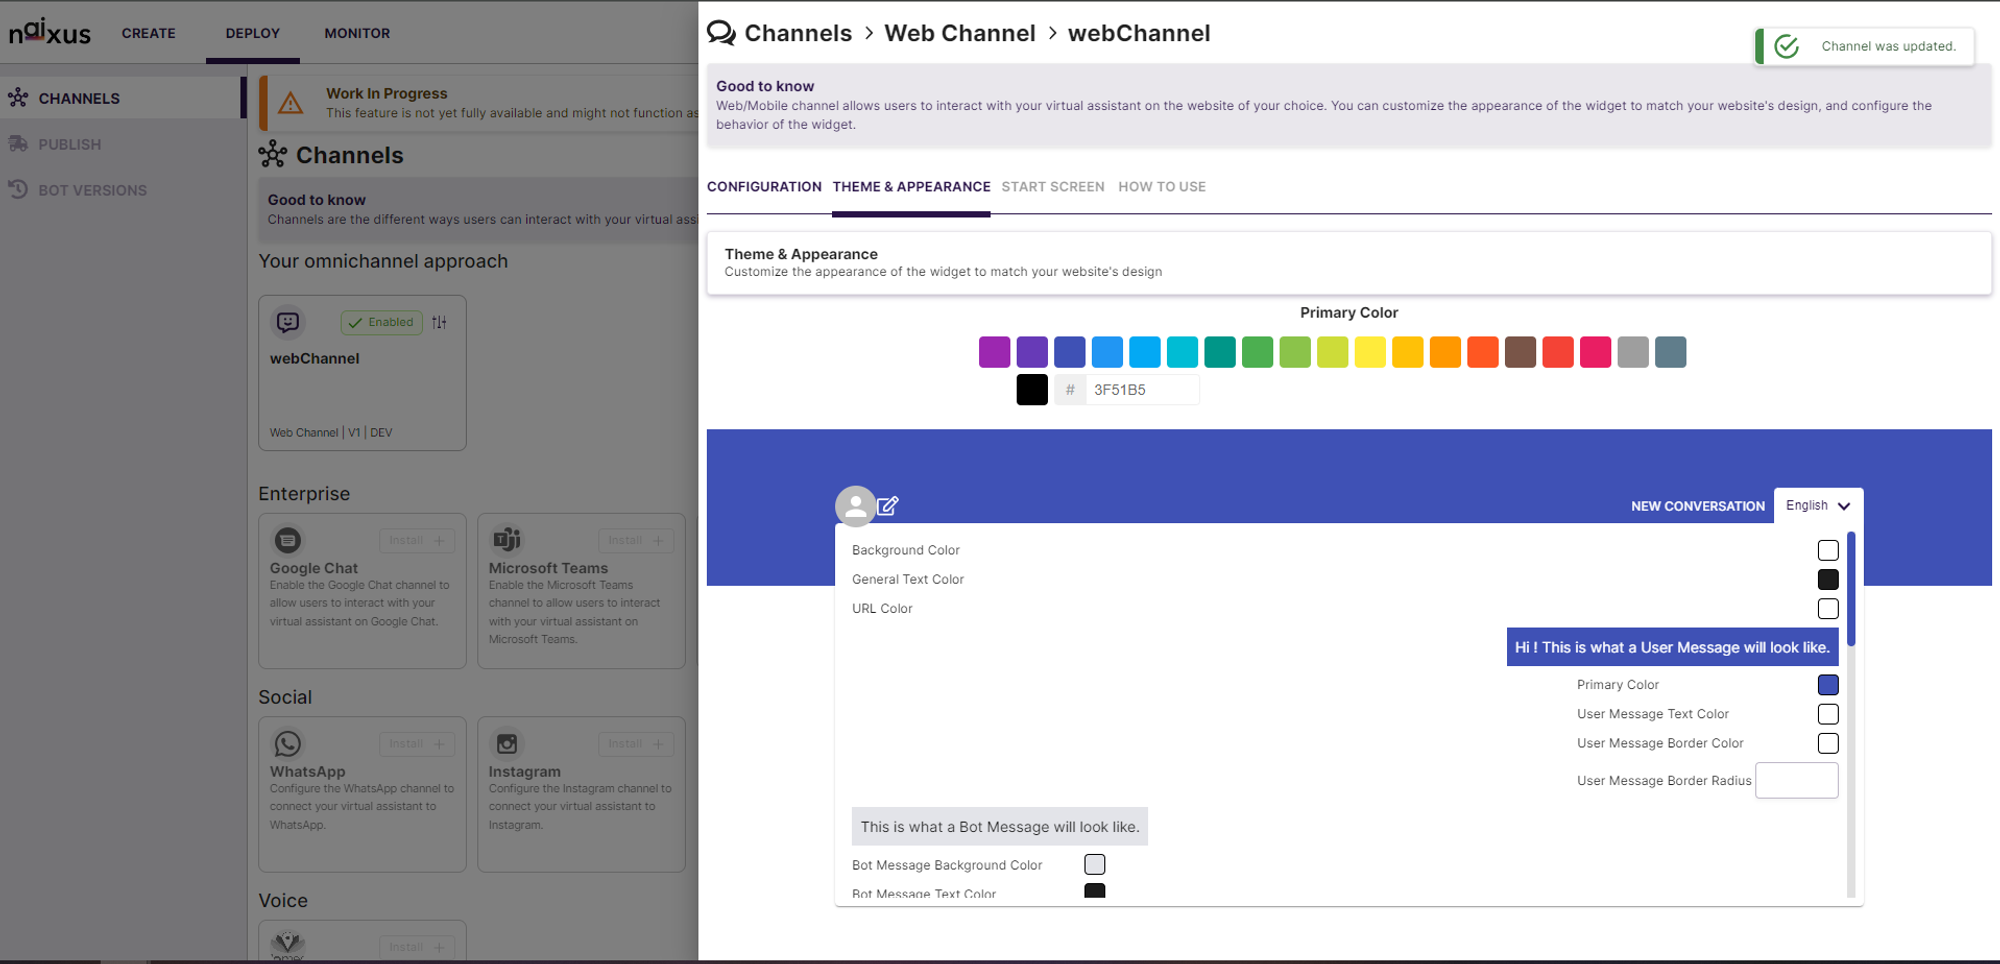Pick the brown primary color swatch
2000x964 pixels.
click(x=1520, y=352)
